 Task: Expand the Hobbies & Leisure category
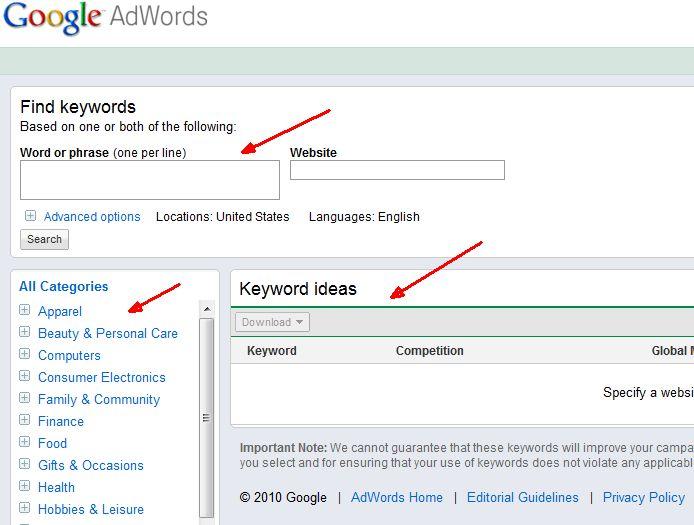(x=25, y=508)
